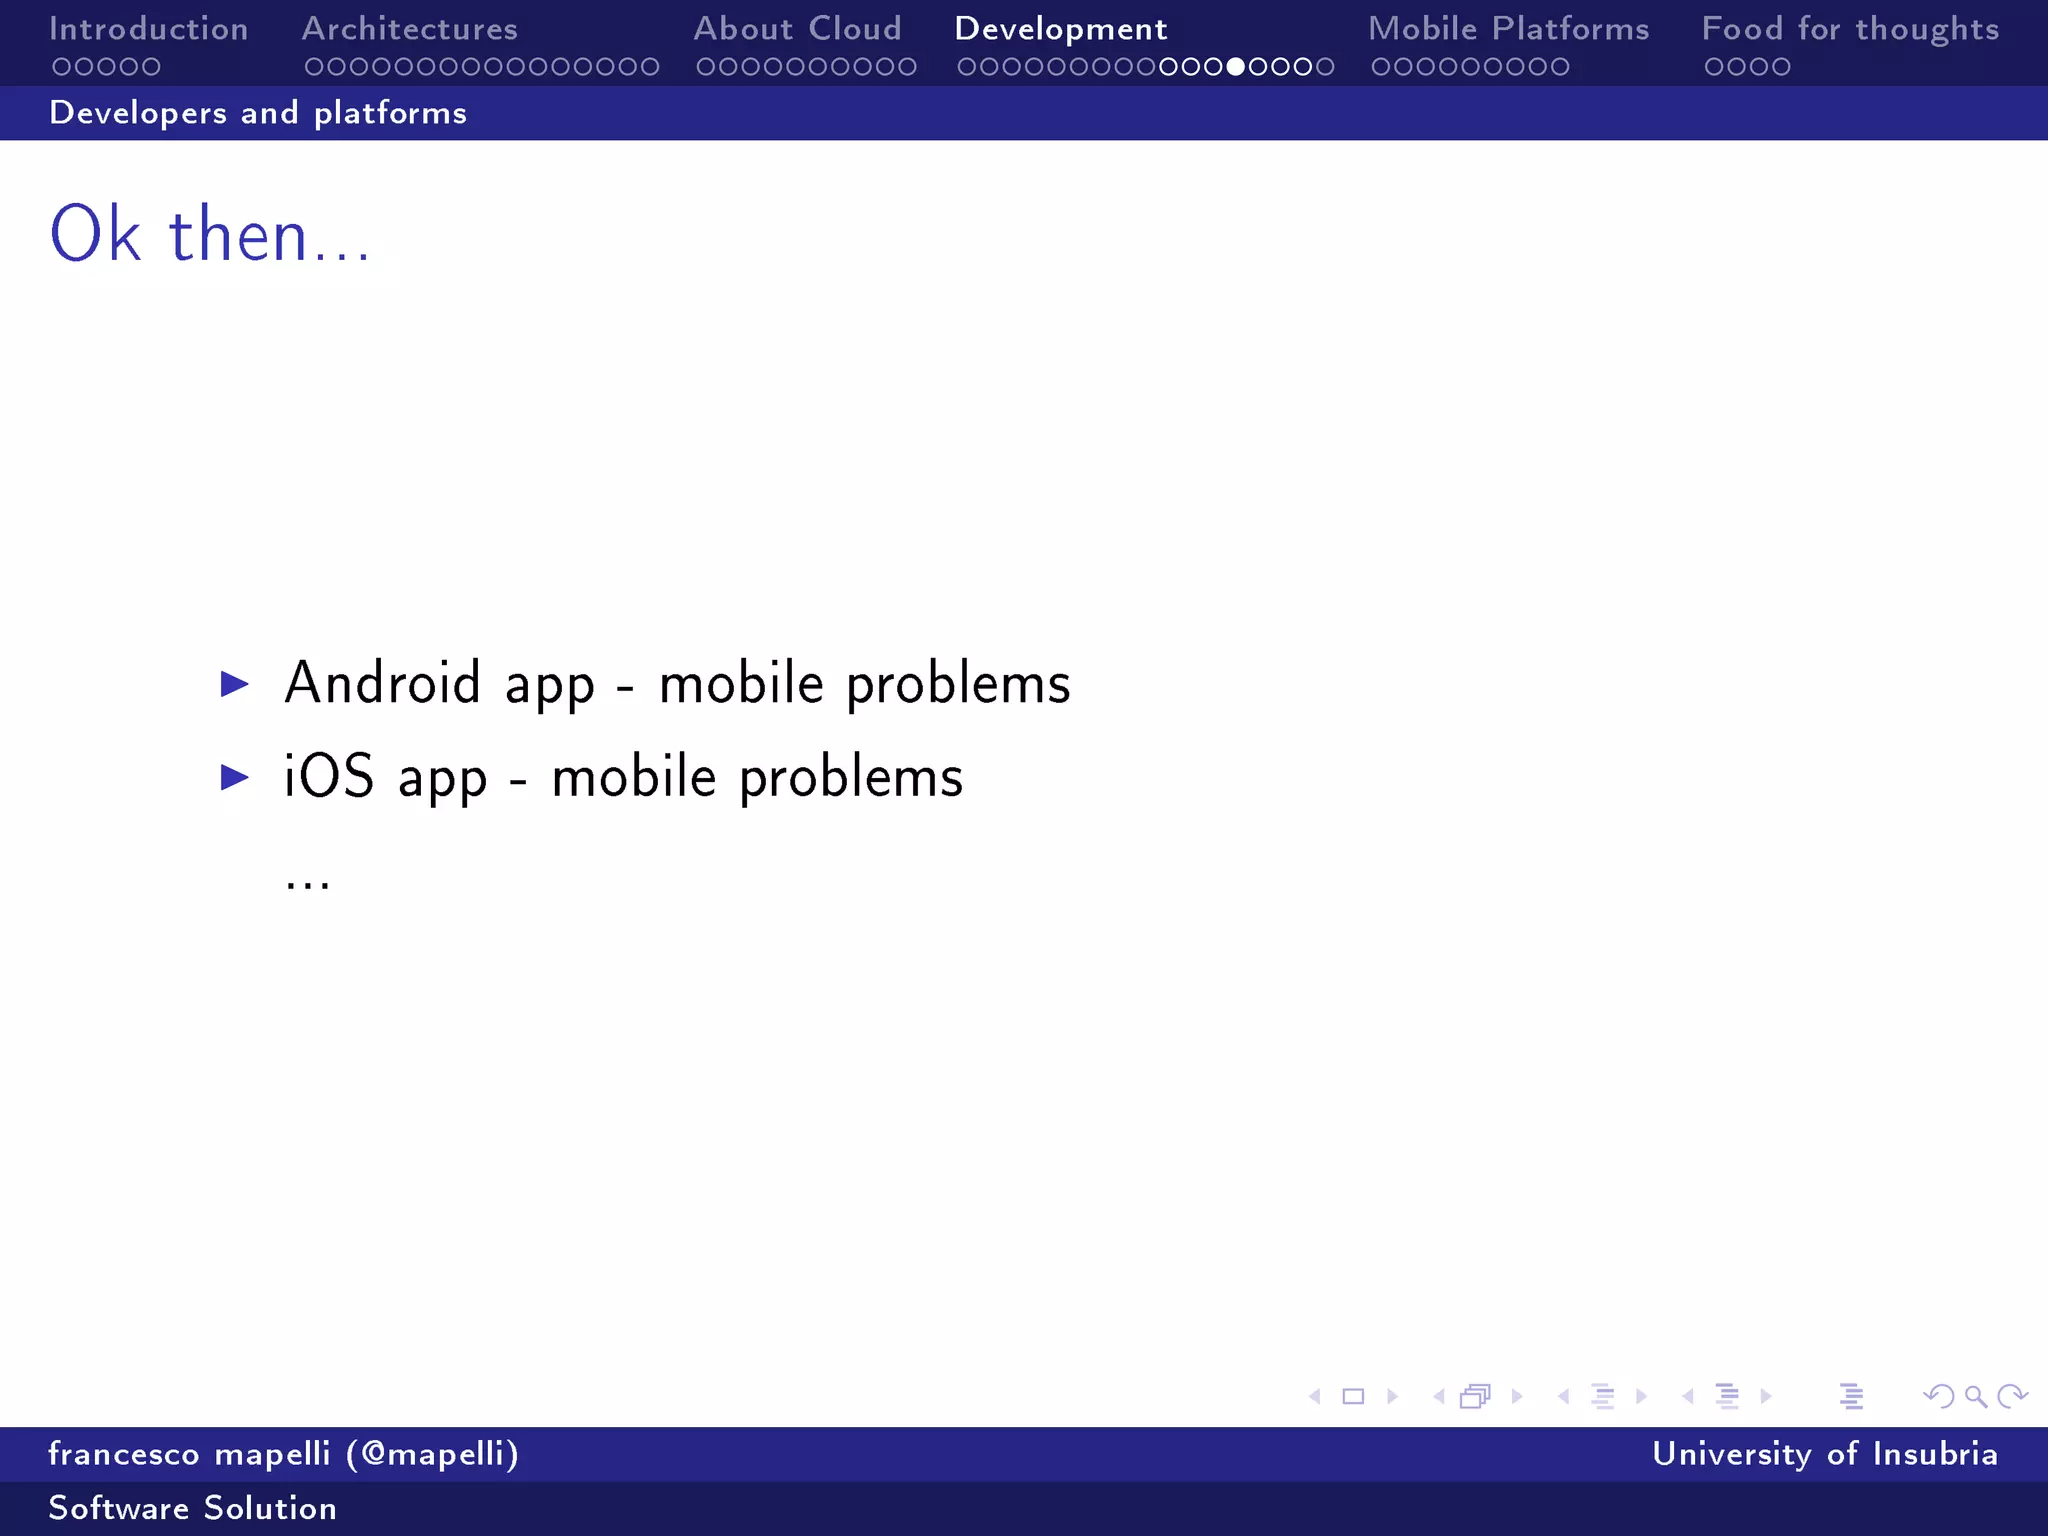Go to previous subsection arrow
2048x1536 pixels.
[1563, 1396]
